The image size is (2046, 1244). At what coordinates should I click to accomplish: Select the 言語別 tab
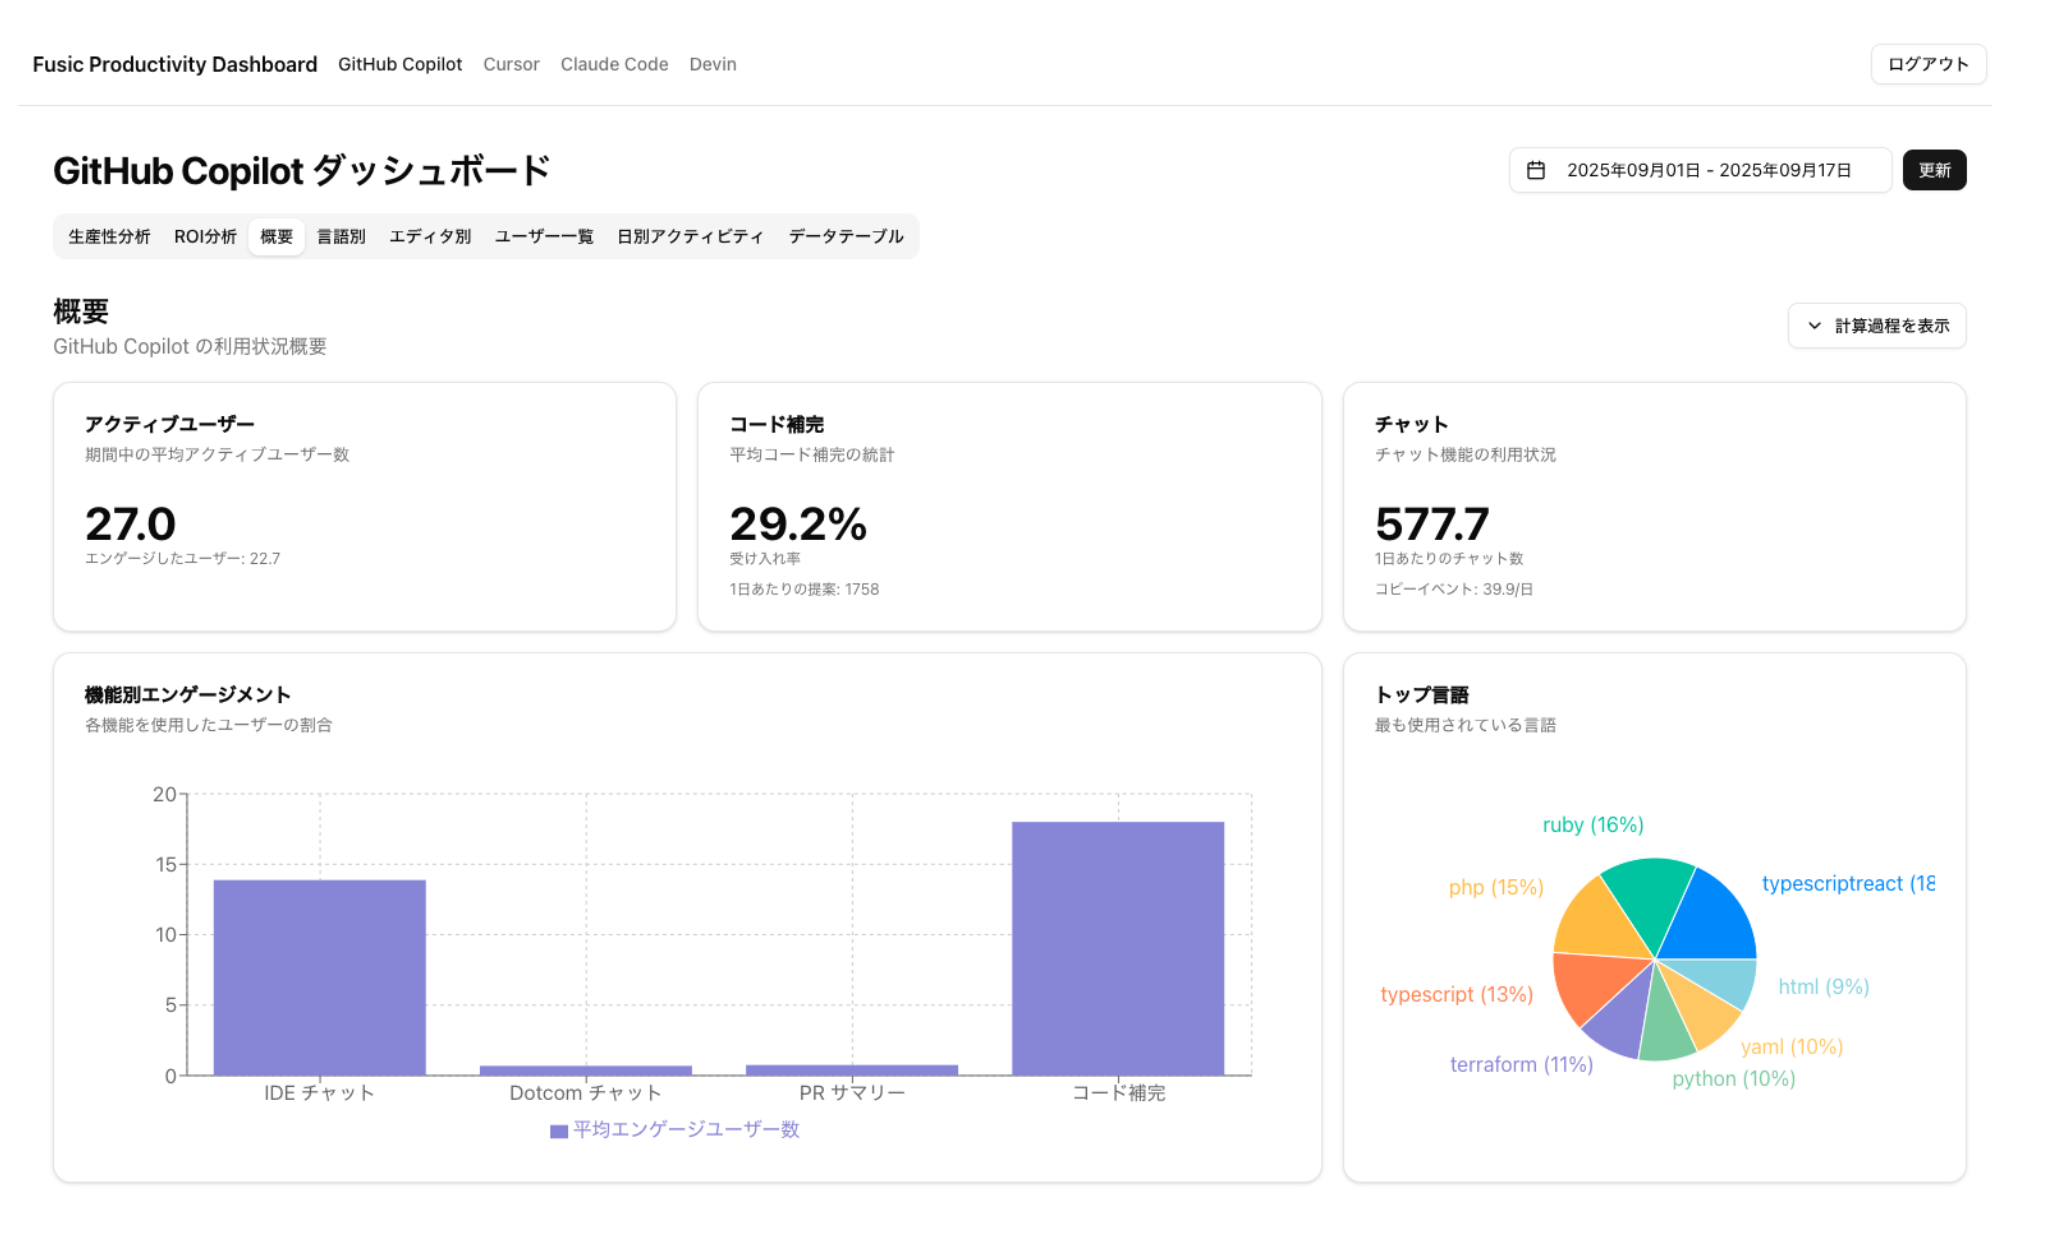[x=341, y=237]
